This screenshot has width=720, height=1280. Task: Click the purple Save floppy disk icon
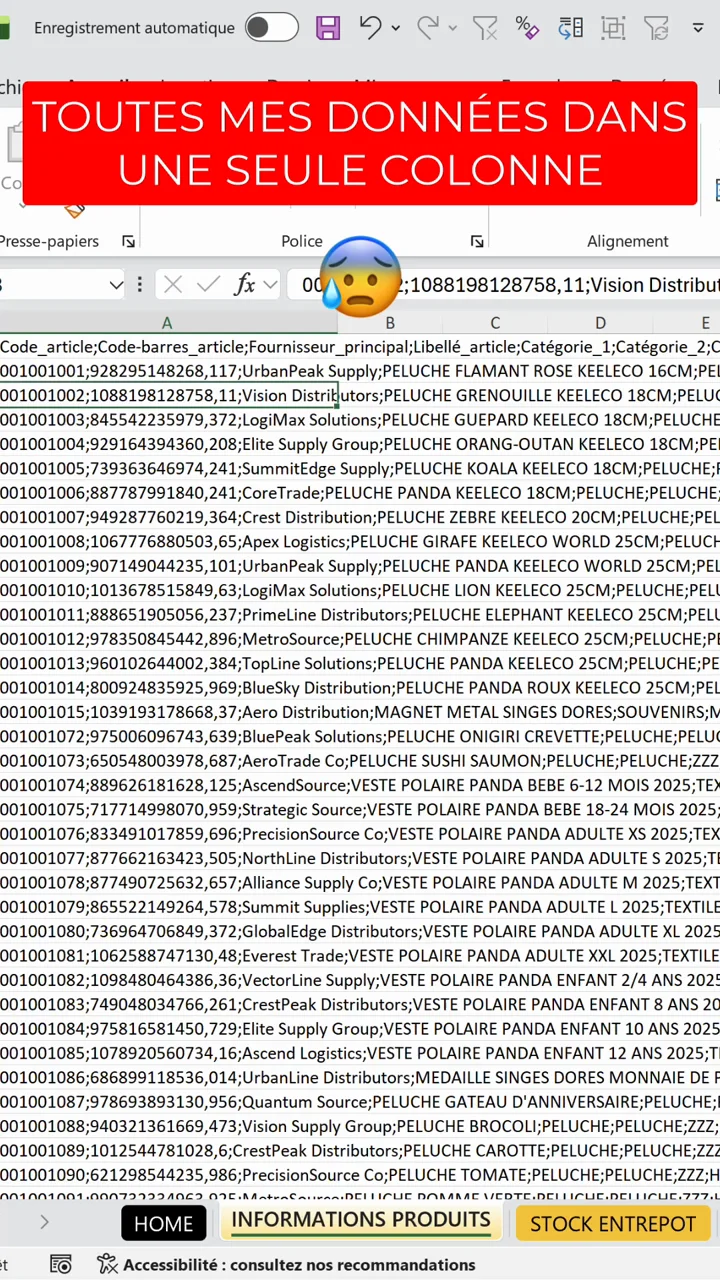point(328,28)
